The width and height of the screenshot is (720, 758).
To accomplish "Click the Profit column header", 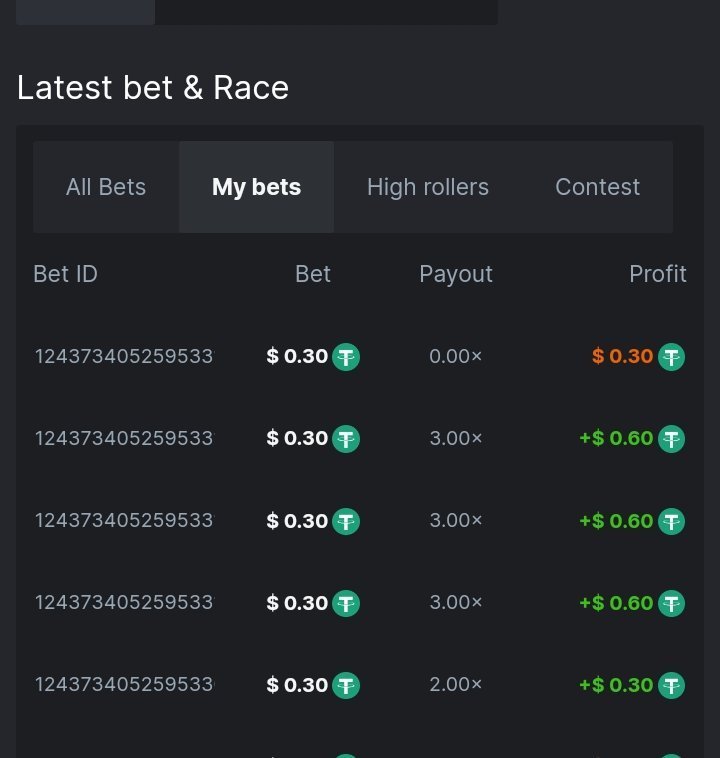I will pyautogui.click(x=657, y=274).
